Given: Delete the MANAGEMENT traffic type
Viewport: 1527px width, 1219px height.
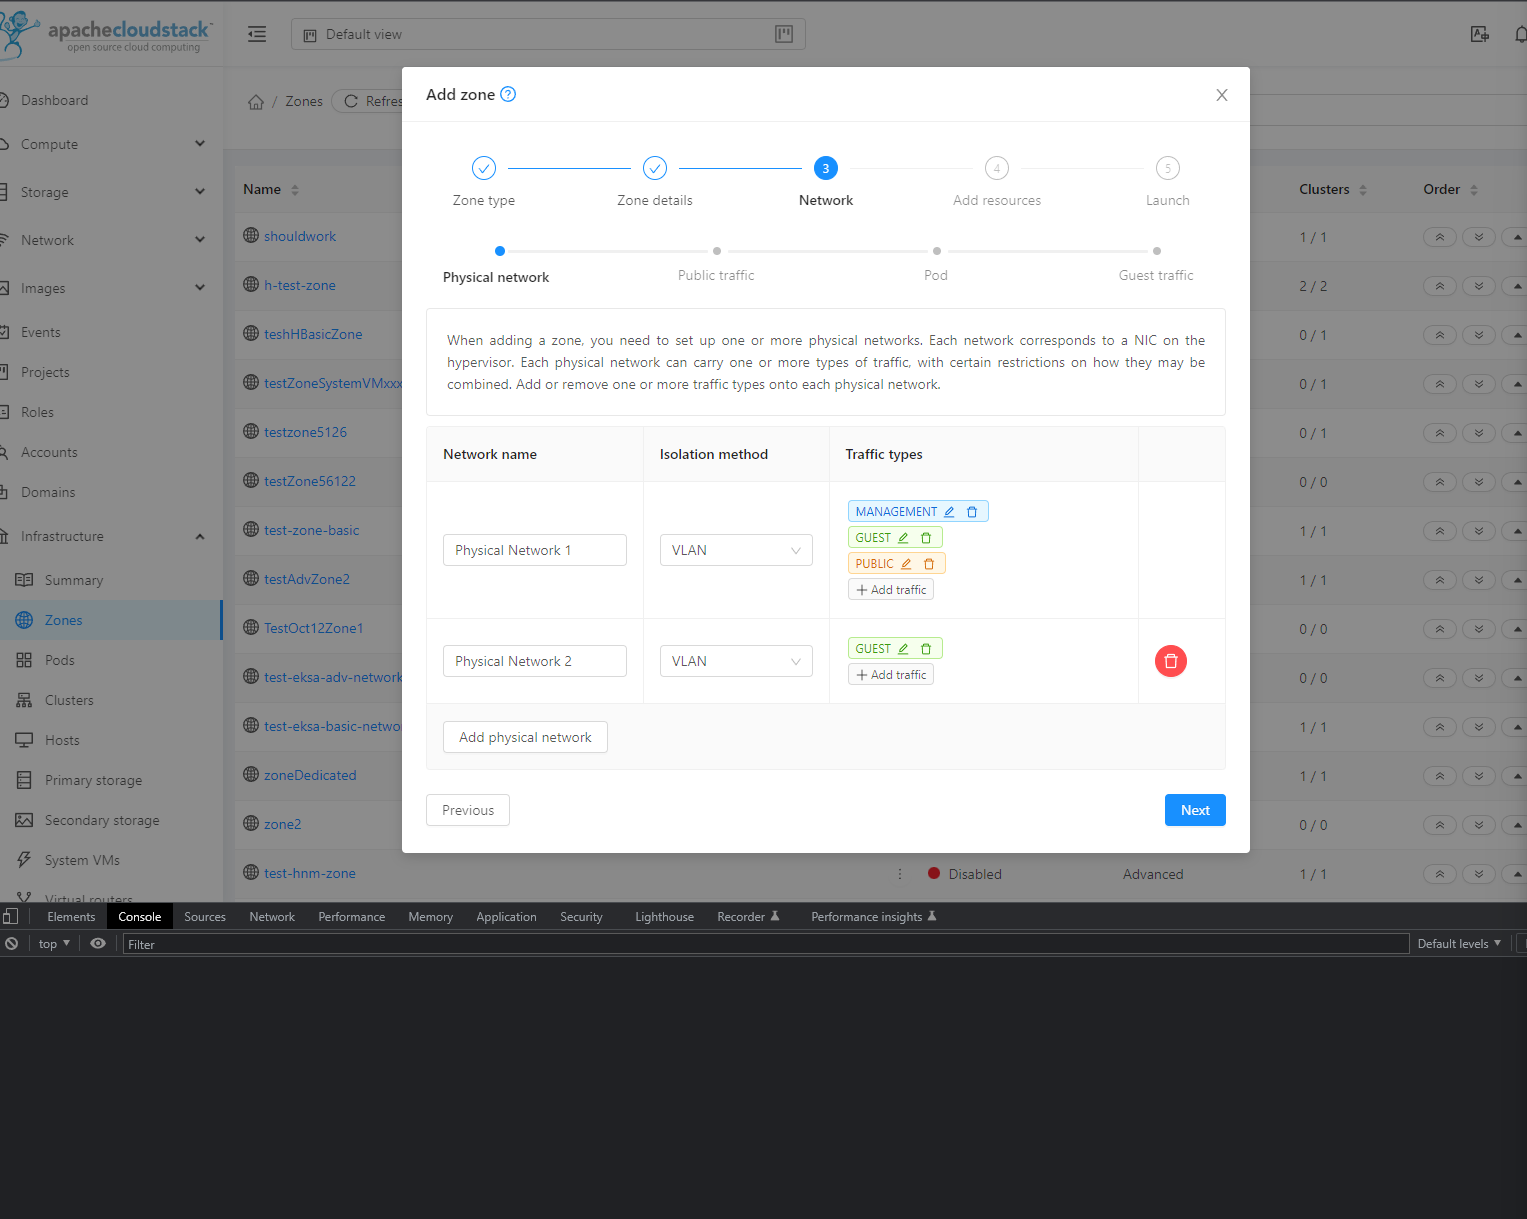Looking at the screenshot, I should [972, 512].
